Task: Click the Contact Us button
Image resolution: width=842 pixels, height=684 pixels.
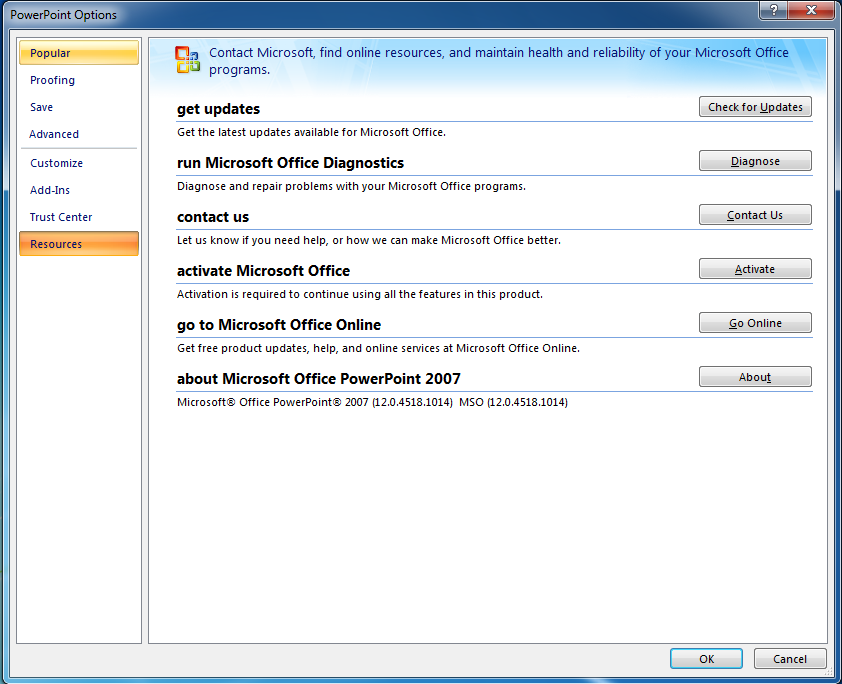Action: click(x=755, y=215)
